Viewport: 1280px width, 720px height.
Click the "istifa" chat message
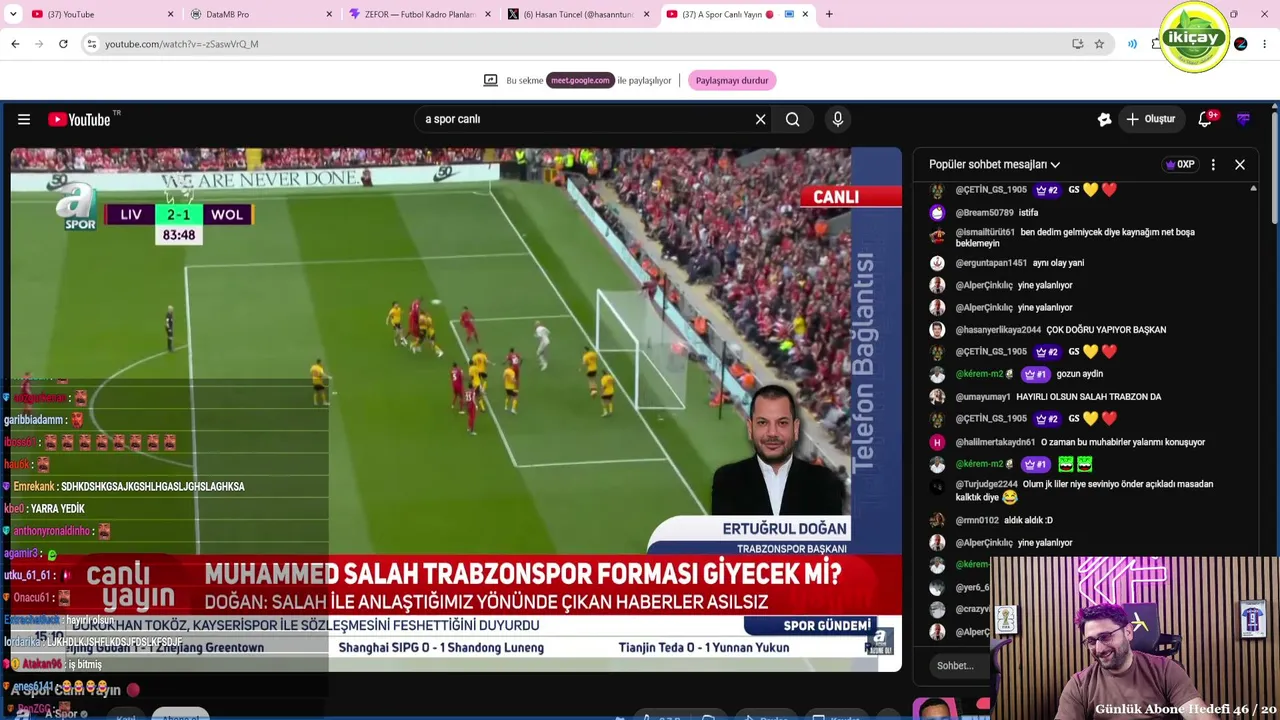pos(1028,213)
